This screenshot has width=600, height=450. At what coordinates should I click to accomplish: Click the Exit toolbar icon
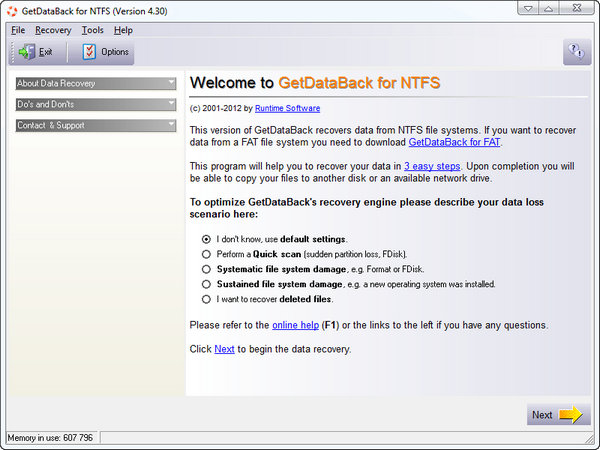click(25, 52)
